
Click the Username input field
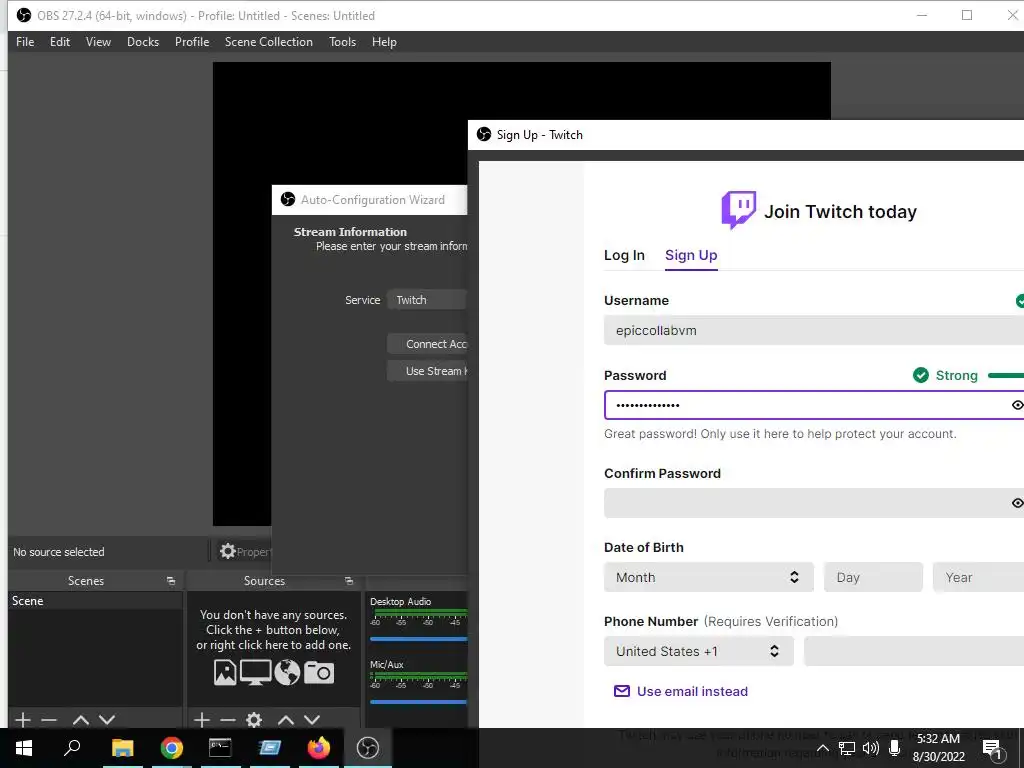pyautogui.click(x=814, y=330)
